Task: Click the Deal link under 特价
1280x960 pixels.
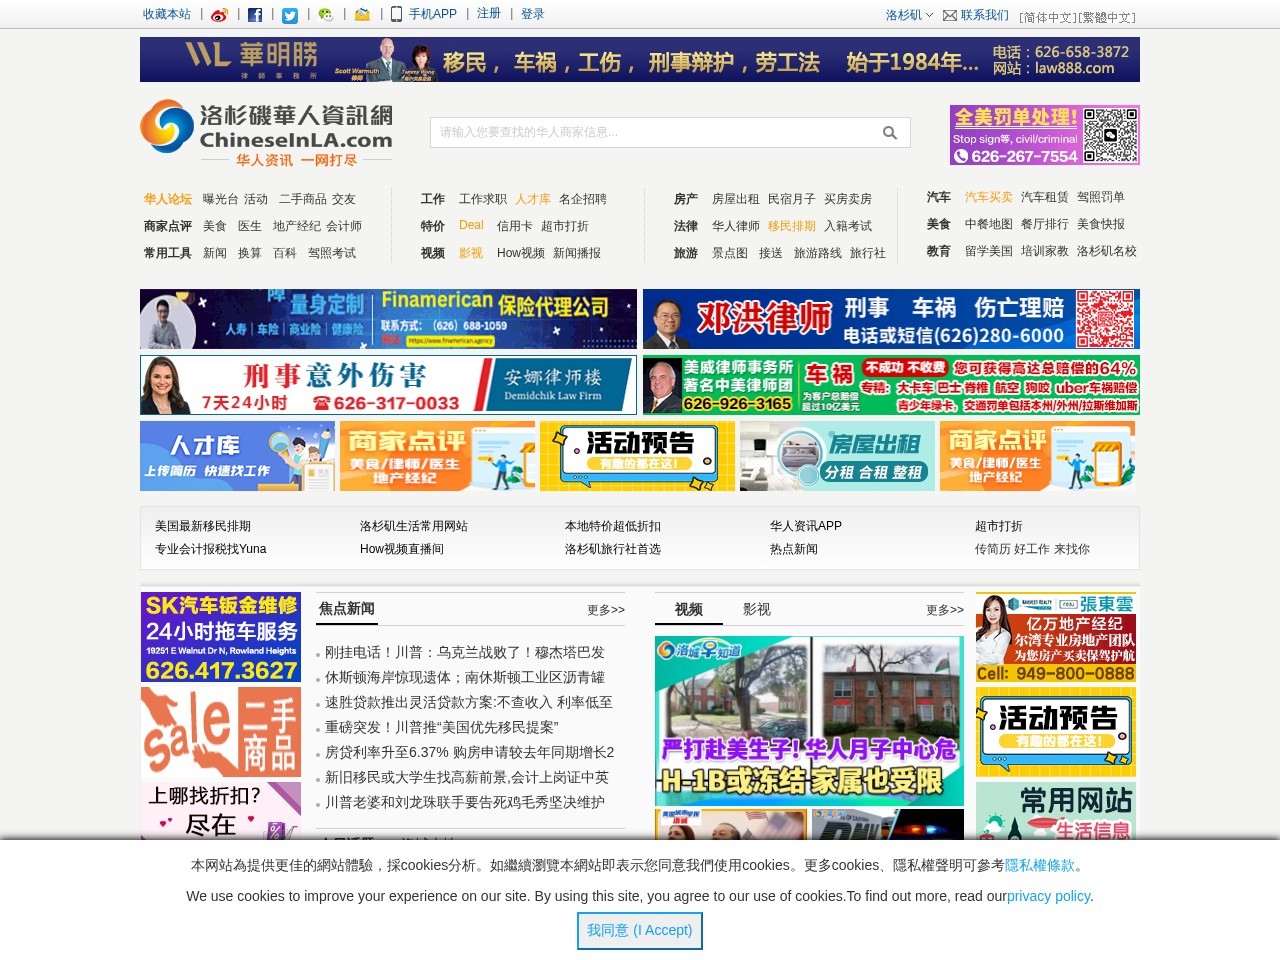Action: 471,225
